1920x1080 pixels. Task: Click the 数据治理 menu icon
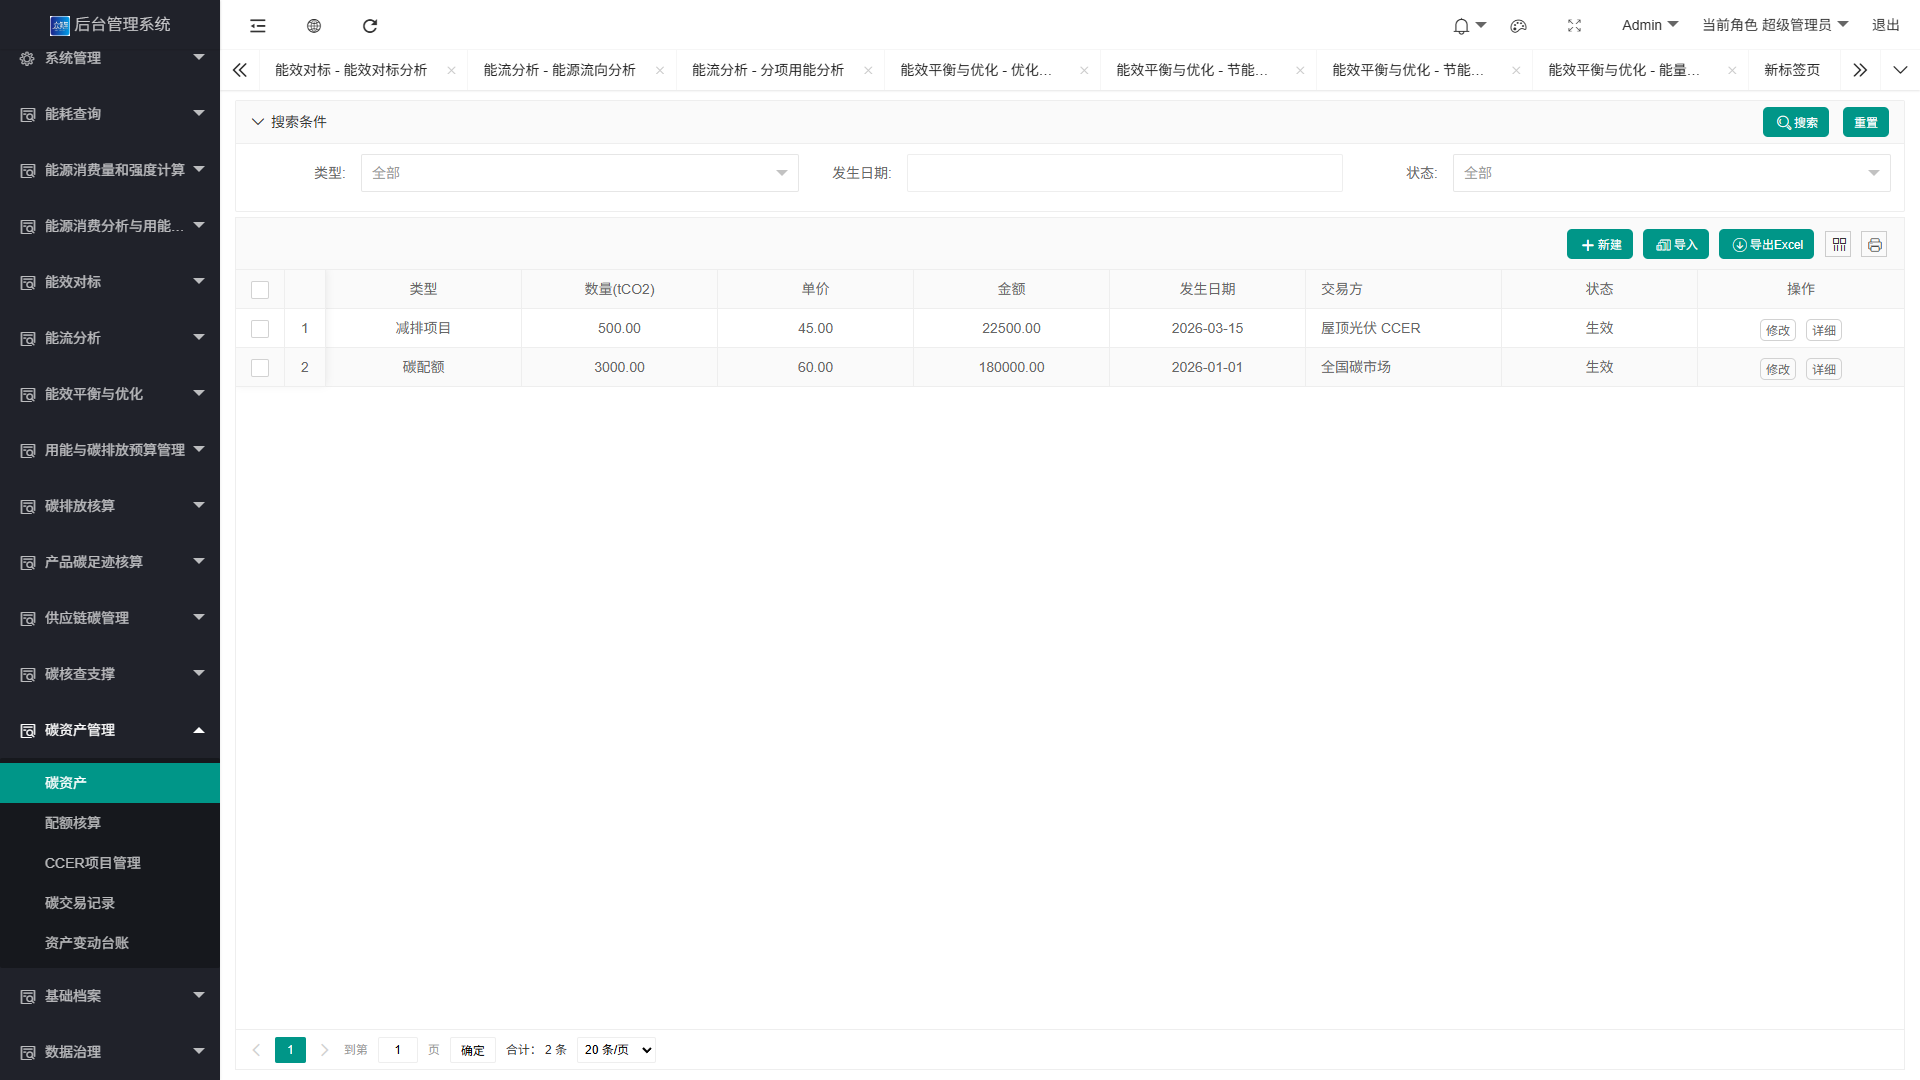(27, 1052)
